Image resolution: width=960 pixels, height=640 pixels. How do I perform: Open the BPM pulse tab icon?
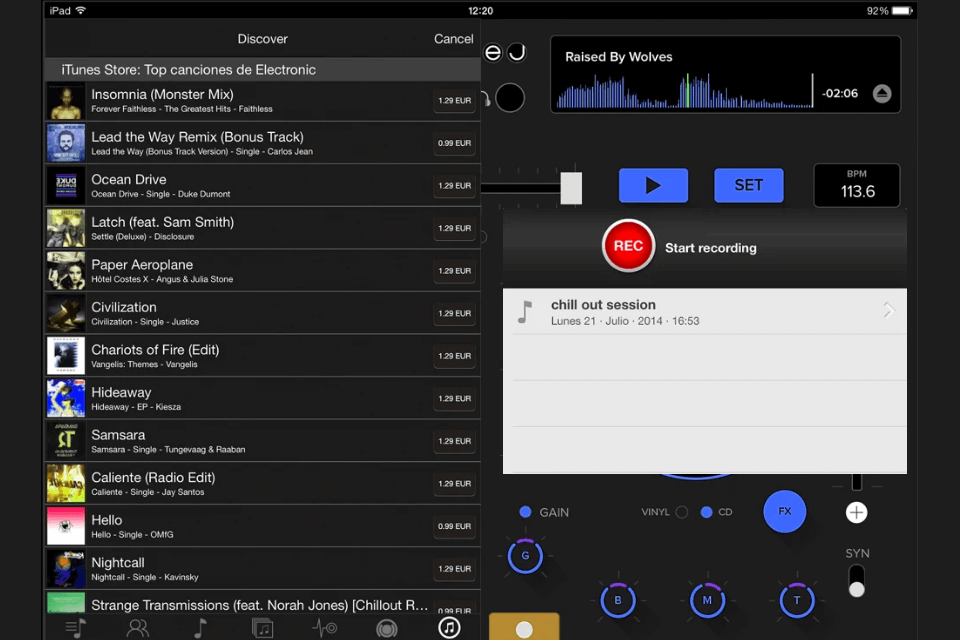pyautogui.click(x=324, y=628)
